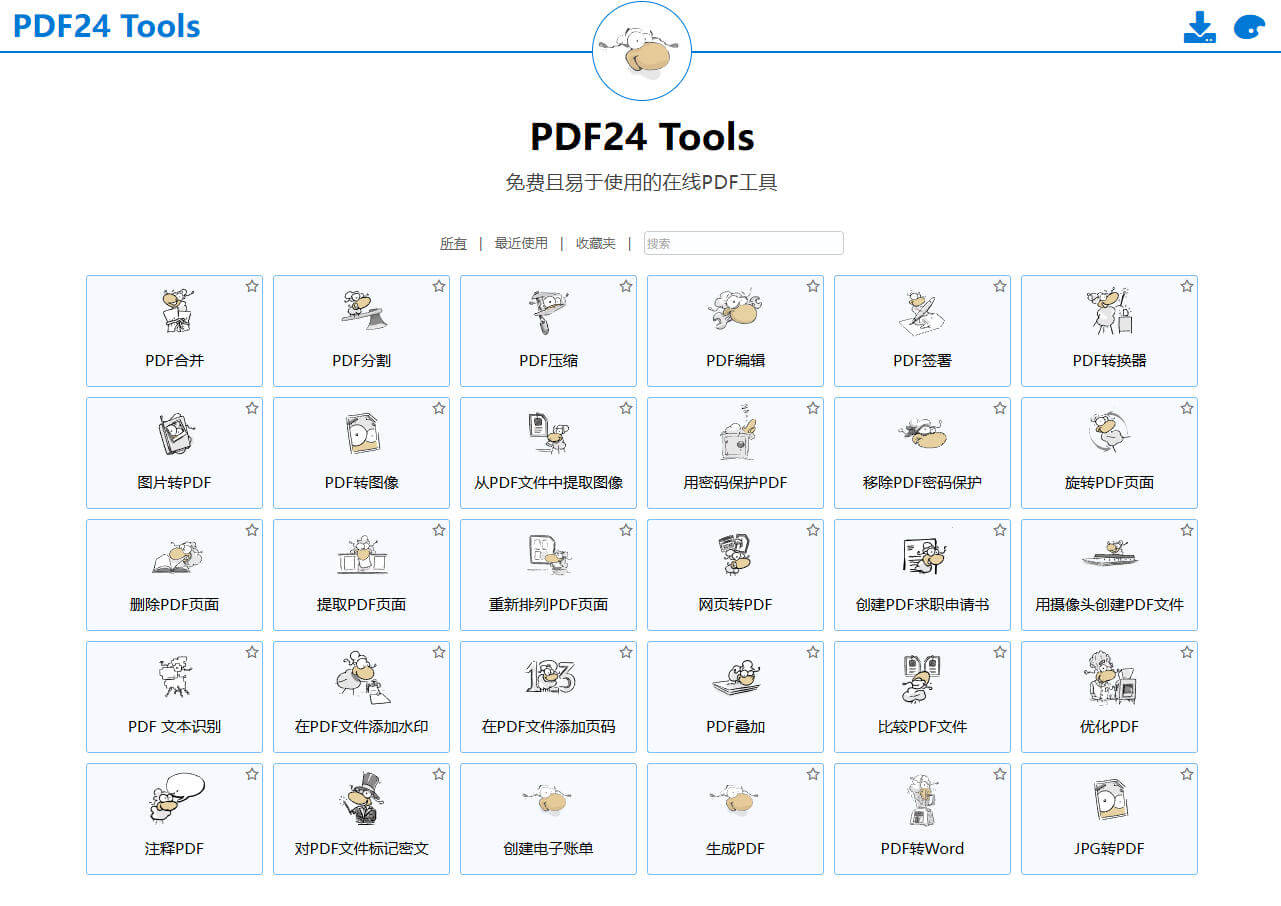
Task: Click the 删除PDF页面 icon
Action: point(175,556)
